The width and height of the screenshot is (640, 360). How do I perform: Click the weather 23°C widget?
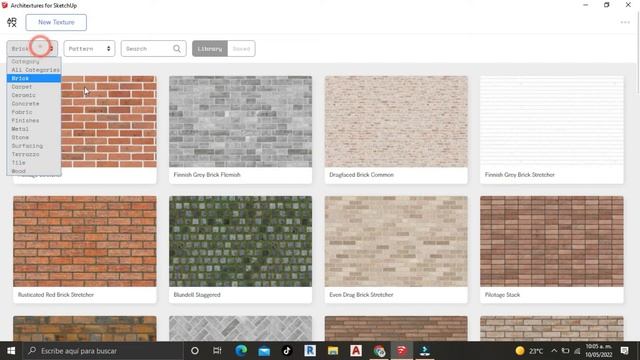(529, 351)
